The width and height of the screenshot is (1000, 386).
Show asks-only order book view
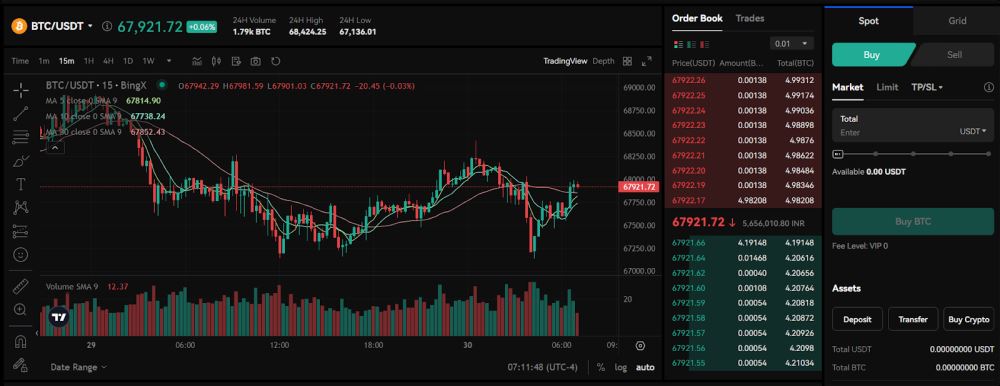[705, 44]
